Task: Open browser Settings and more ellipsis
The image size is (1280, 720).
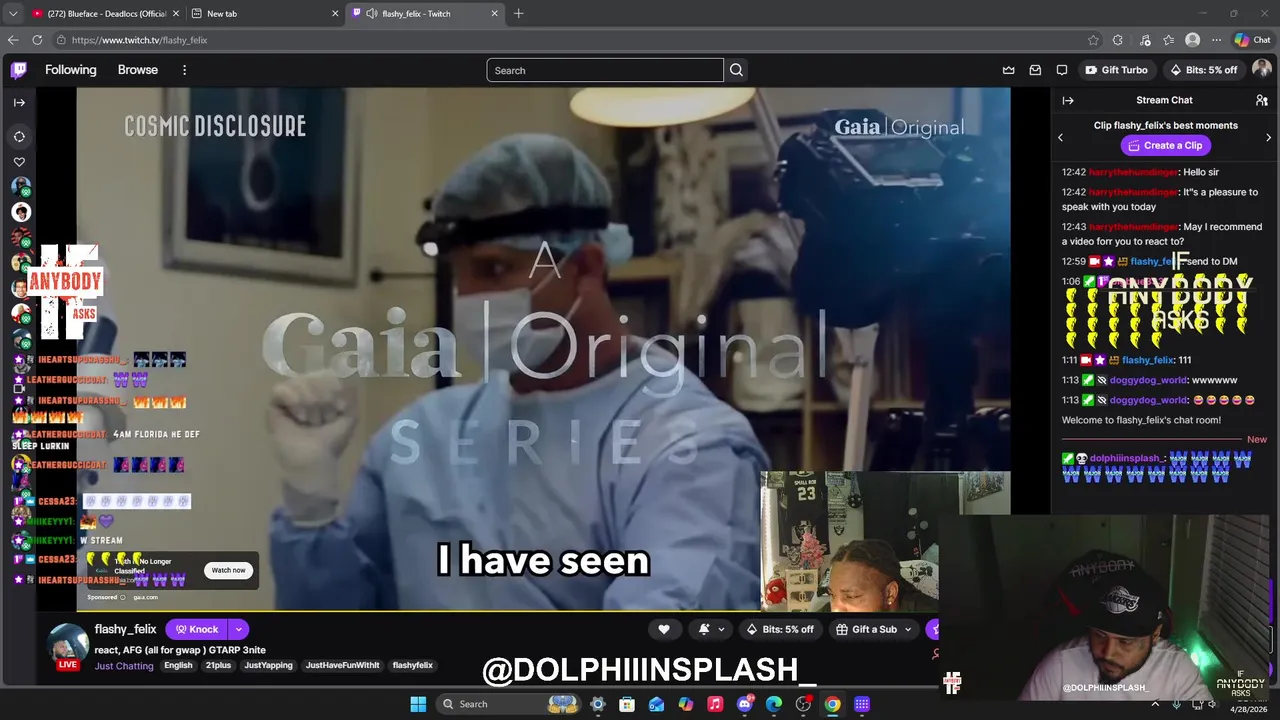Action: [1216, 40]
